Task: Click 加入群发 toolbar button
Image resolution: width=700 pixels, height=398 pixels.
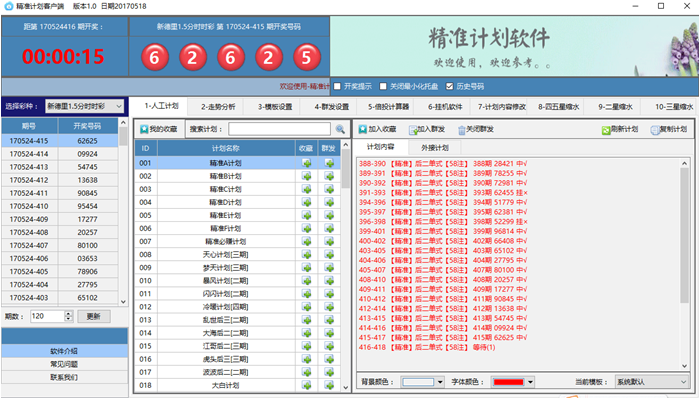Action: [427, 129]
